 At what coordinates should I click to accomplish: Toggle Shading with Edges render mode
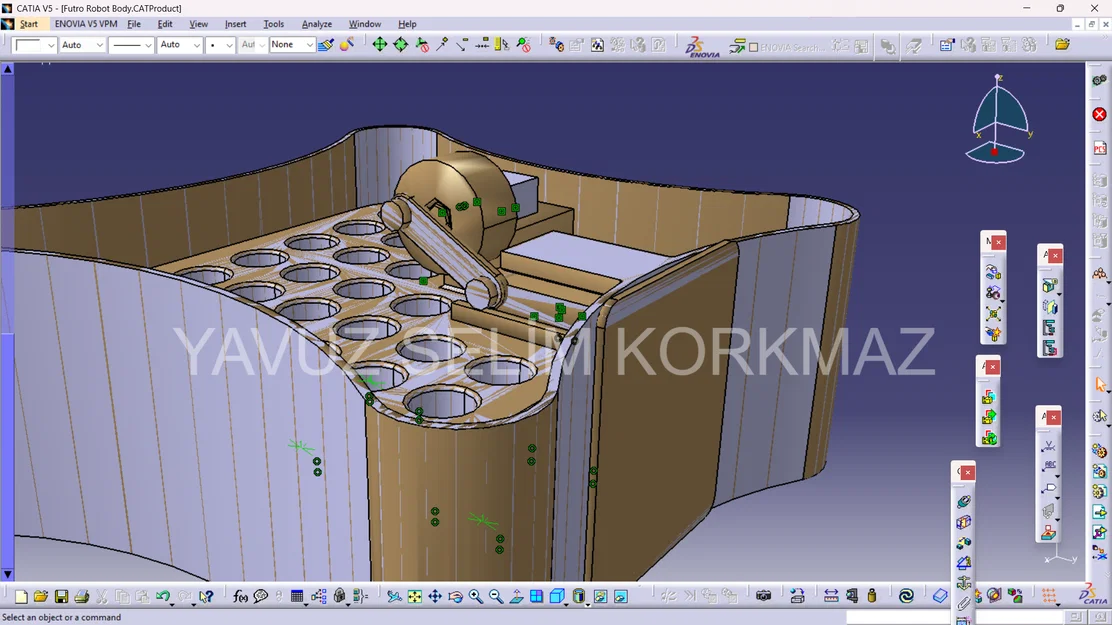(x=579, y=596)
